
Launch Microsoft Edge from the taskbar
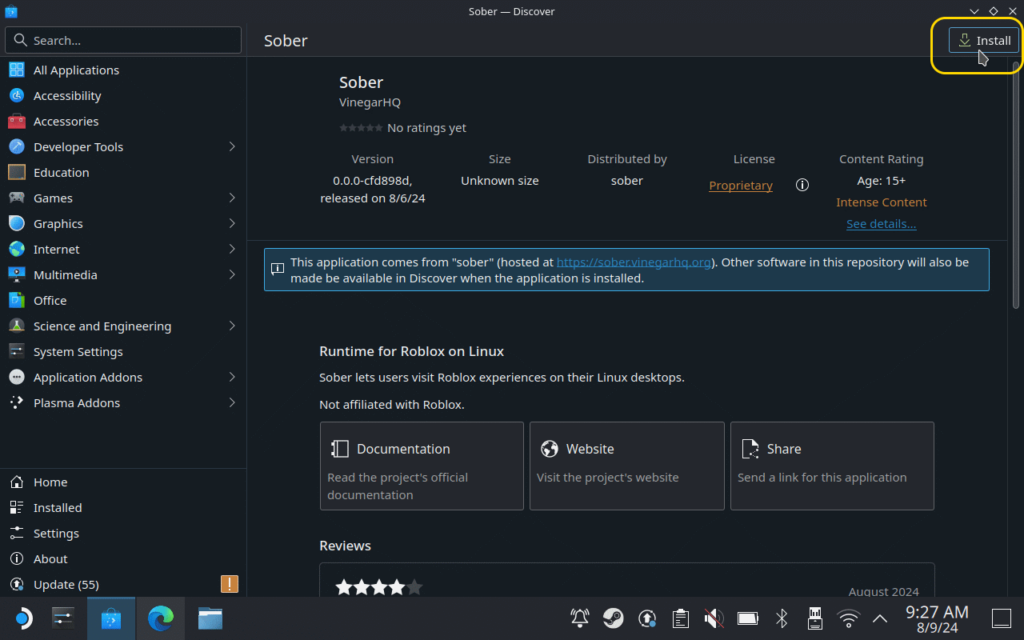pyautogui.click(x=160, y=619)
